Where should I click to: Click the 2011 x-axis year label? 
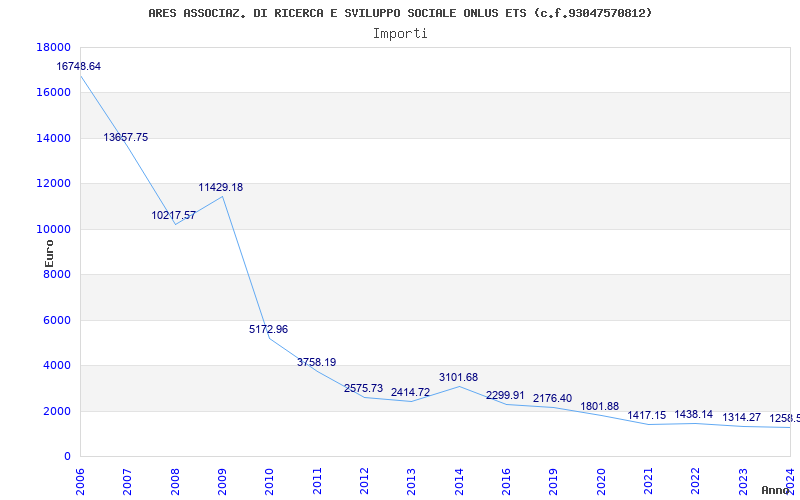click(317, 482)
